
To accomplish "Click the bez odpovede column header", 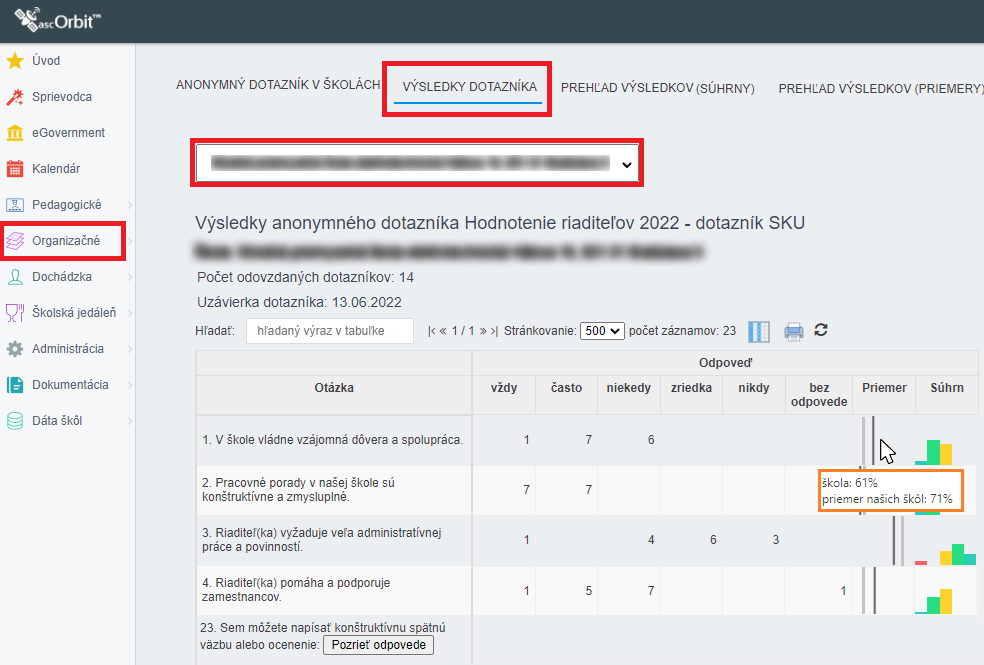I will coord(818,395).
